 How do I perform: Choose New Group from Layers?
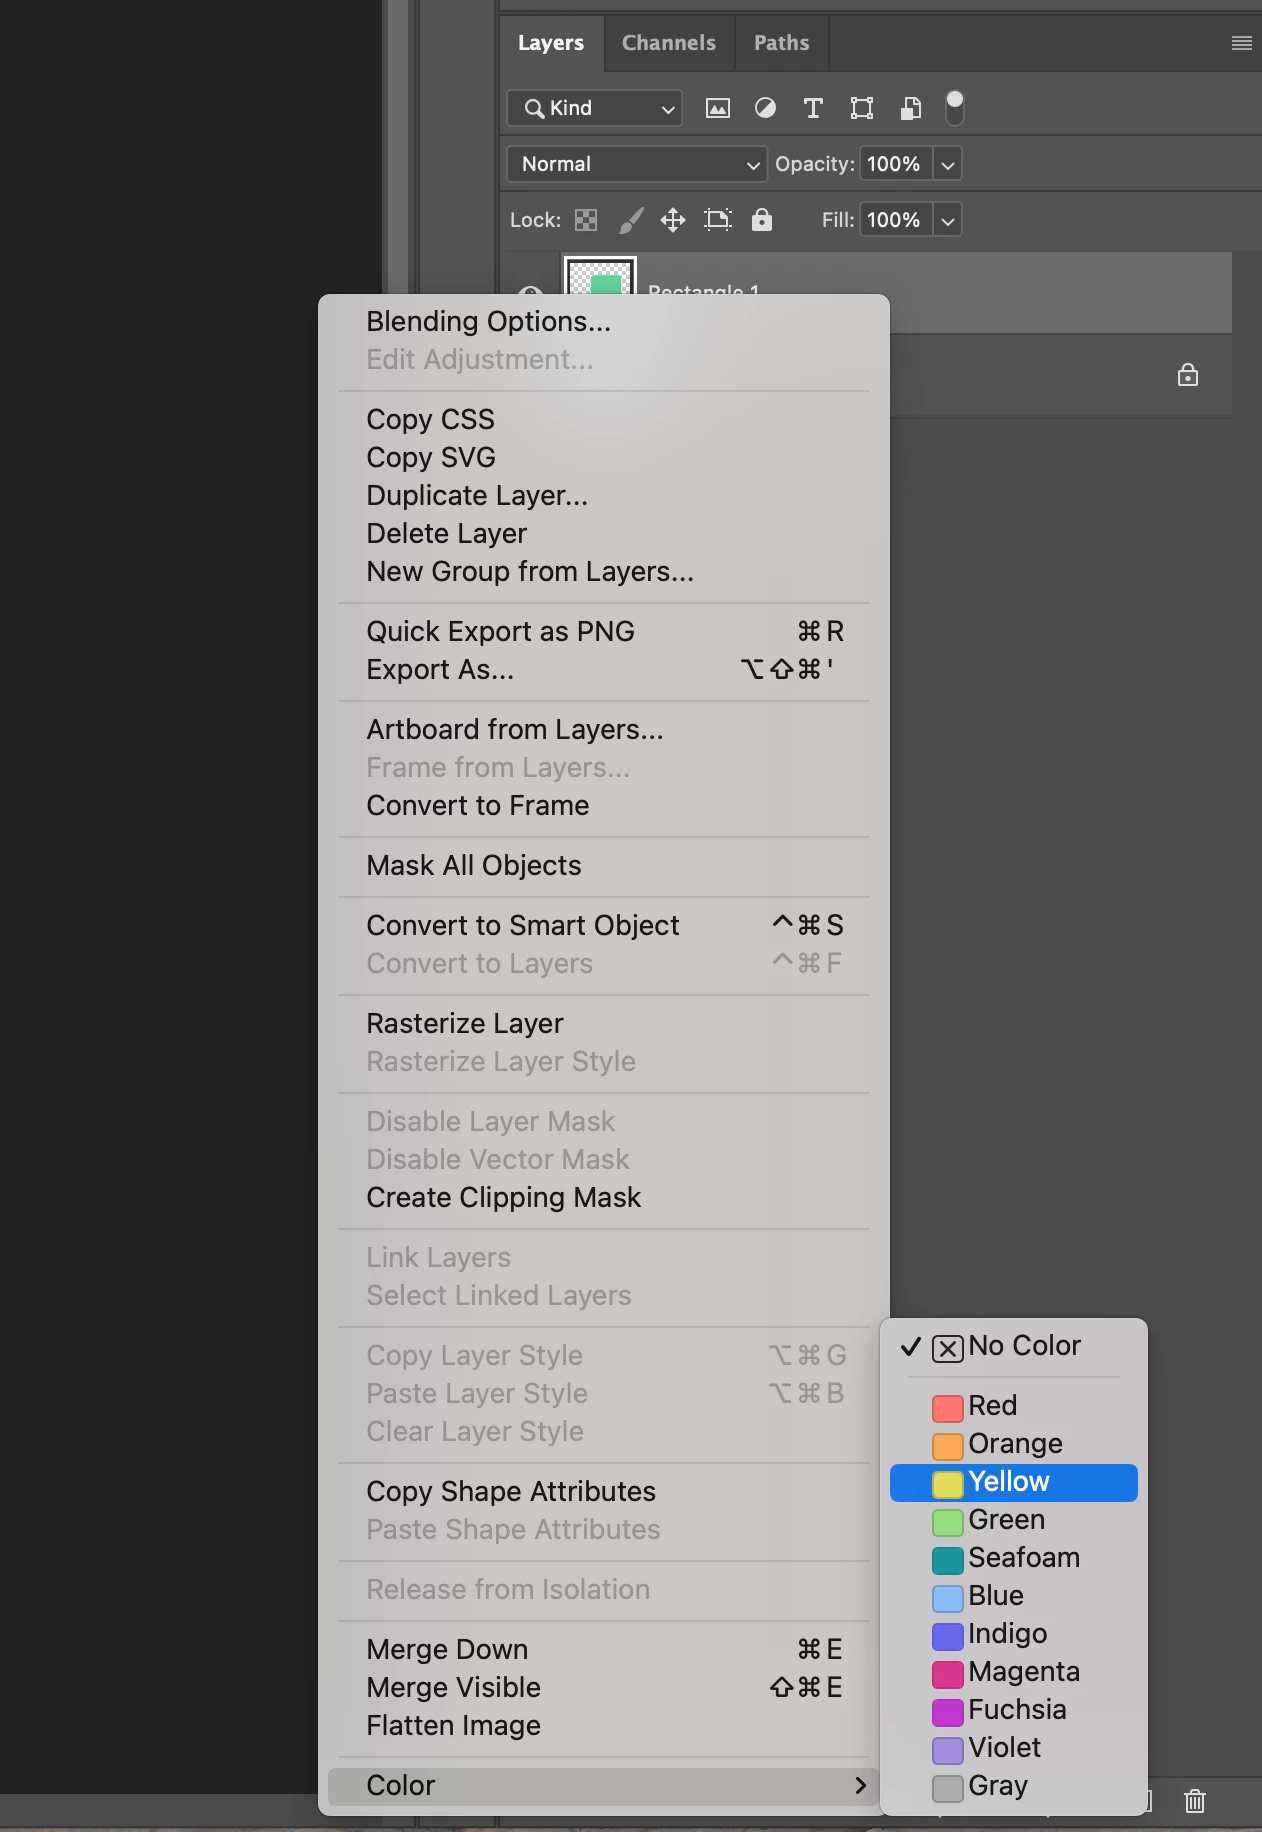[x=604, y=571]
